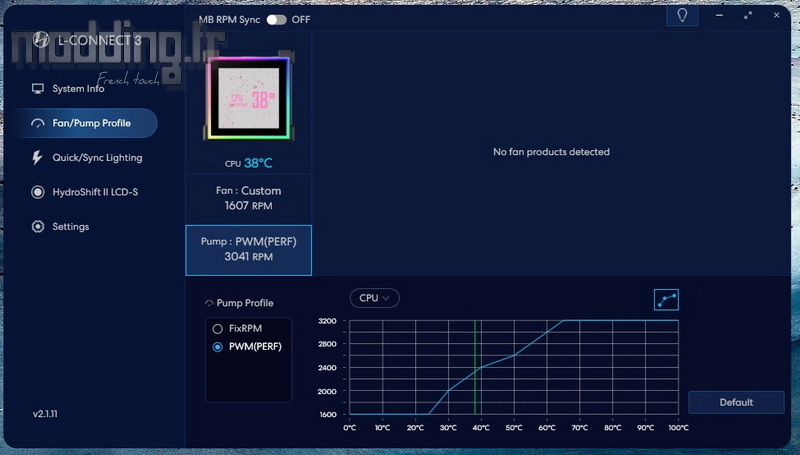Click the Quick/Sync Lighting bolt icon
The width and height of the screenshot is (800, 455).
(38, 158)
